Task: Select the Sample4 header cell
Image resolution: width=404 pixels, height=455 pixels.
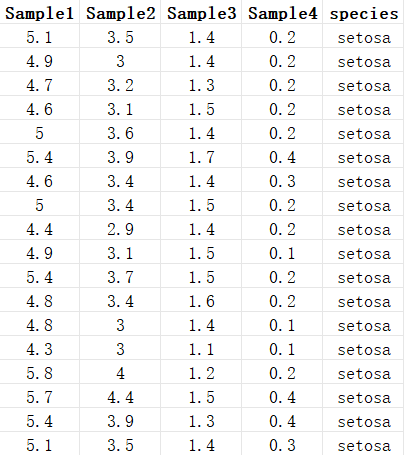Action: pyautogui.click(x=282, y=13)
